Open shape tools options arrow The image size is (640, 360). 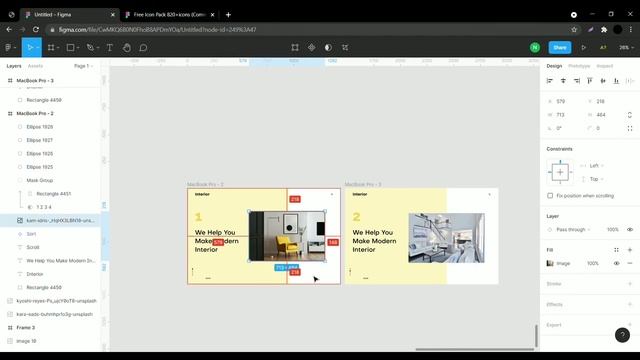point(78,48)
